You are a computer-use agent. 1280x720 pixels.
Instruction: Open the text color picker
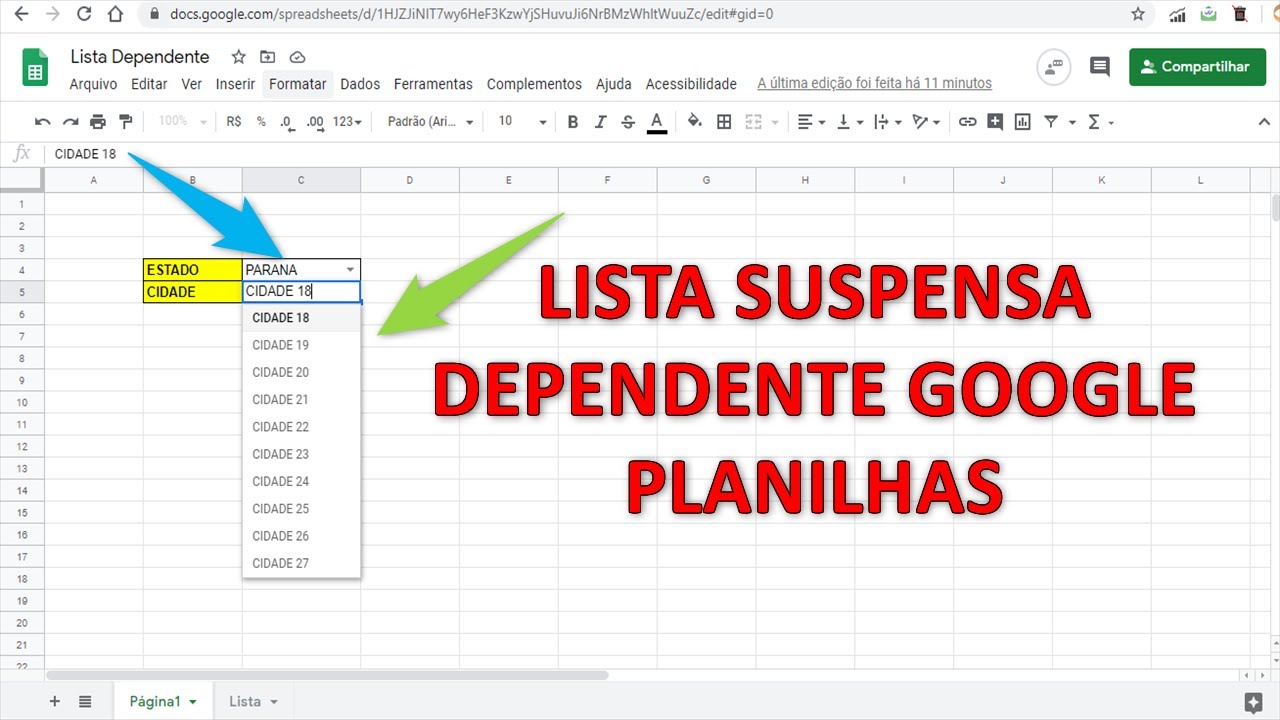(657, 122)
